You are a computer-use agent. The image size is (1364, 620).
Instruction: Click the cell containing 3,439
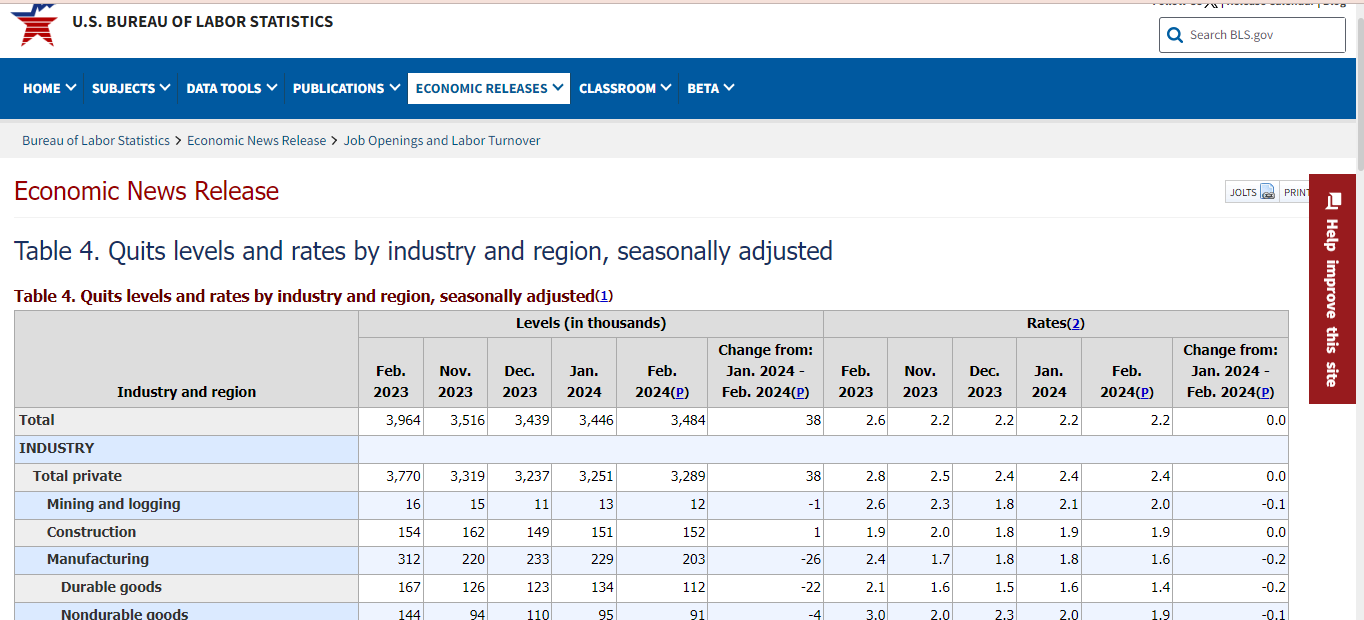point(520,421)
